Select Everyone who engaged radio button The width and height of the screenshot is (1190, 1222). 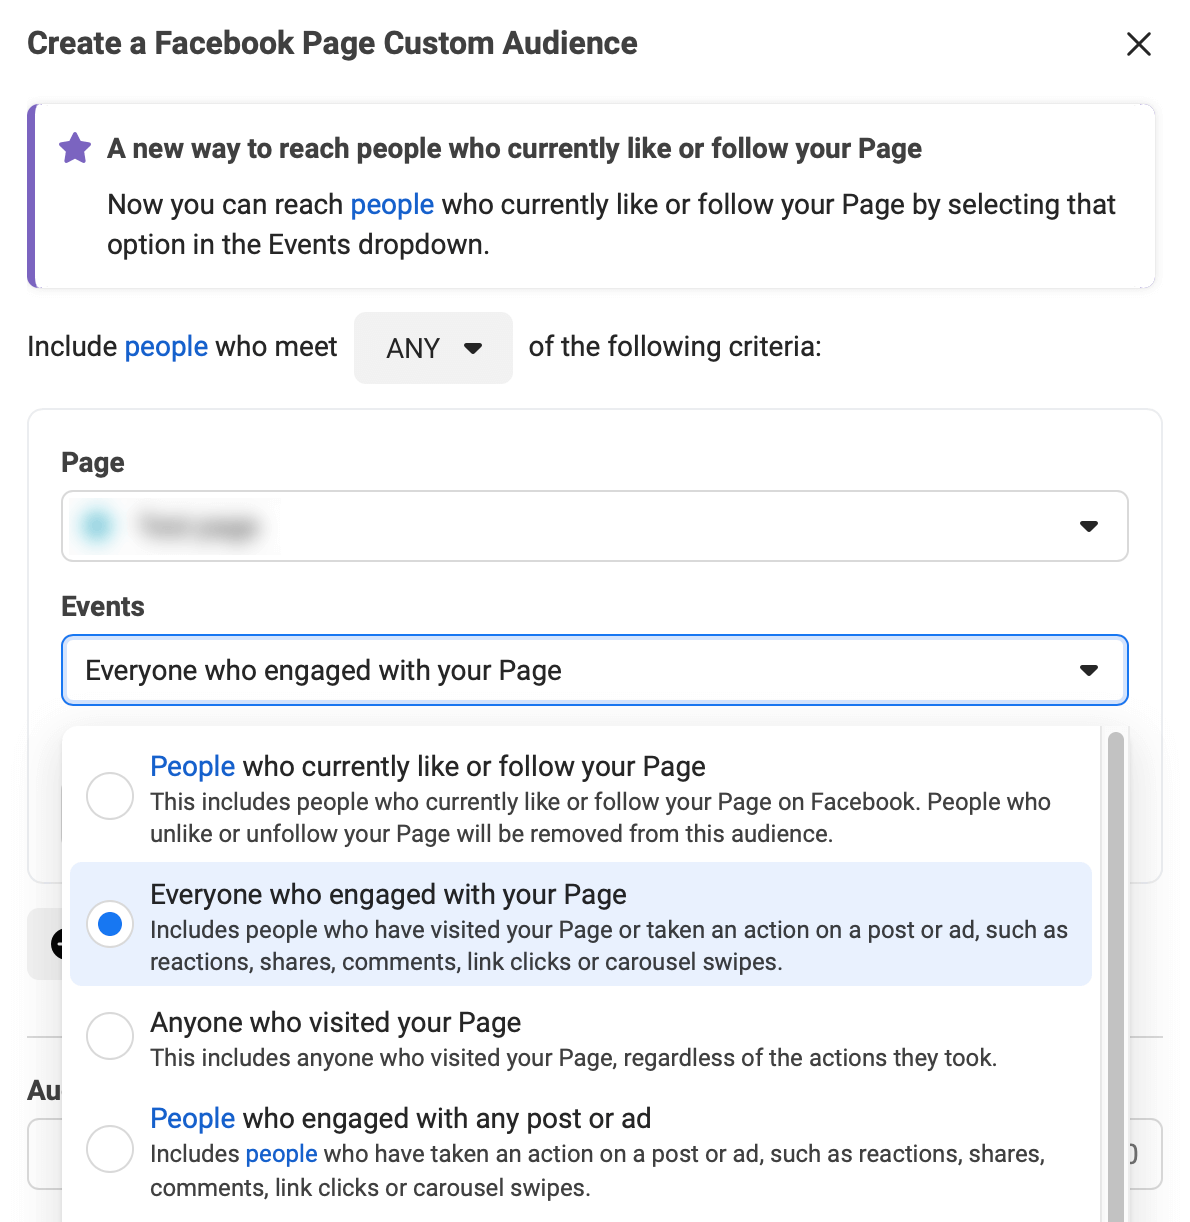[x=110, y=924]
